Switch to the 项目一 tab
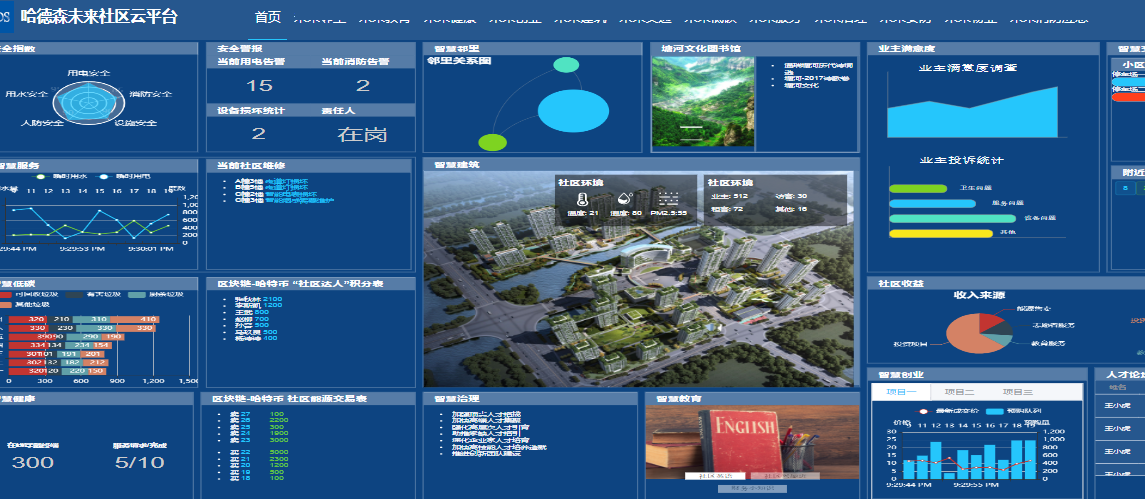1145x499 pixels. pyautogui.click(x=901, y=392)
